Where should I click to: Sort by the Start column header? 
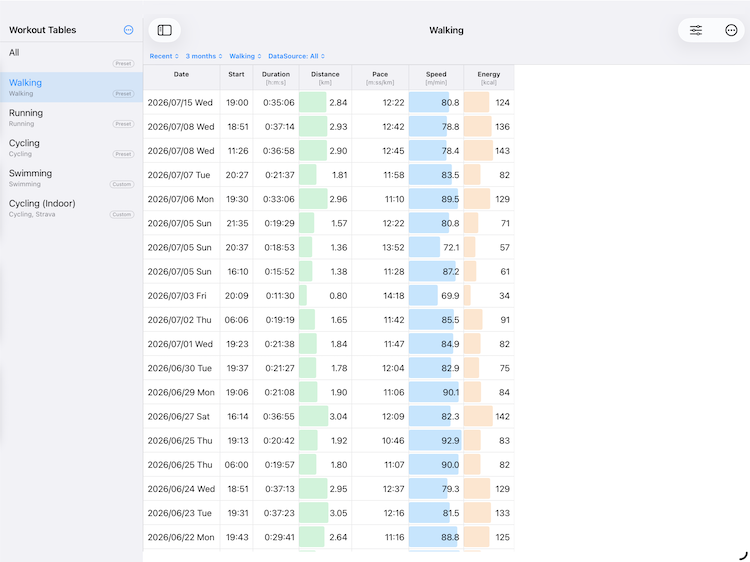click(236, 77)
